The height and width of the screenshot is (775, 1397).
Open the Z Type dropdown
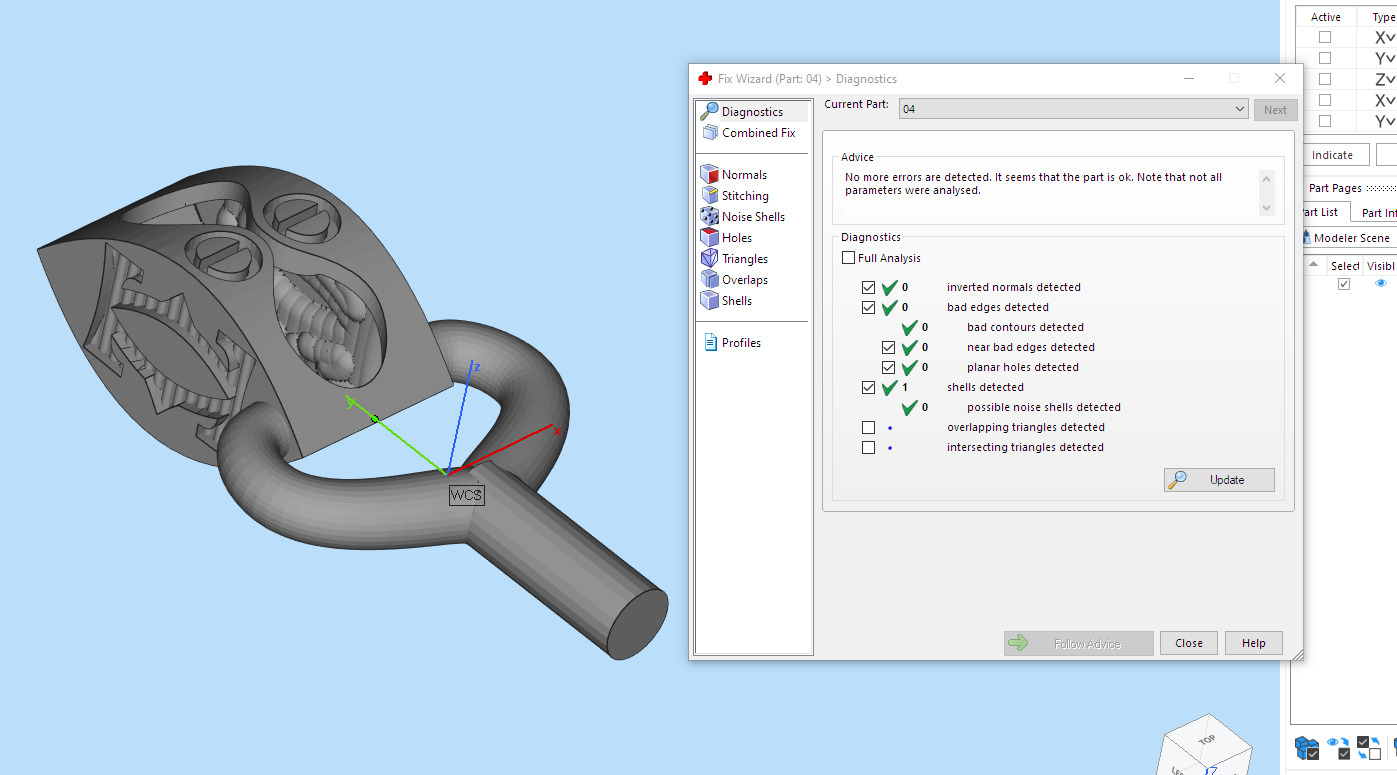click(1384, 79)
